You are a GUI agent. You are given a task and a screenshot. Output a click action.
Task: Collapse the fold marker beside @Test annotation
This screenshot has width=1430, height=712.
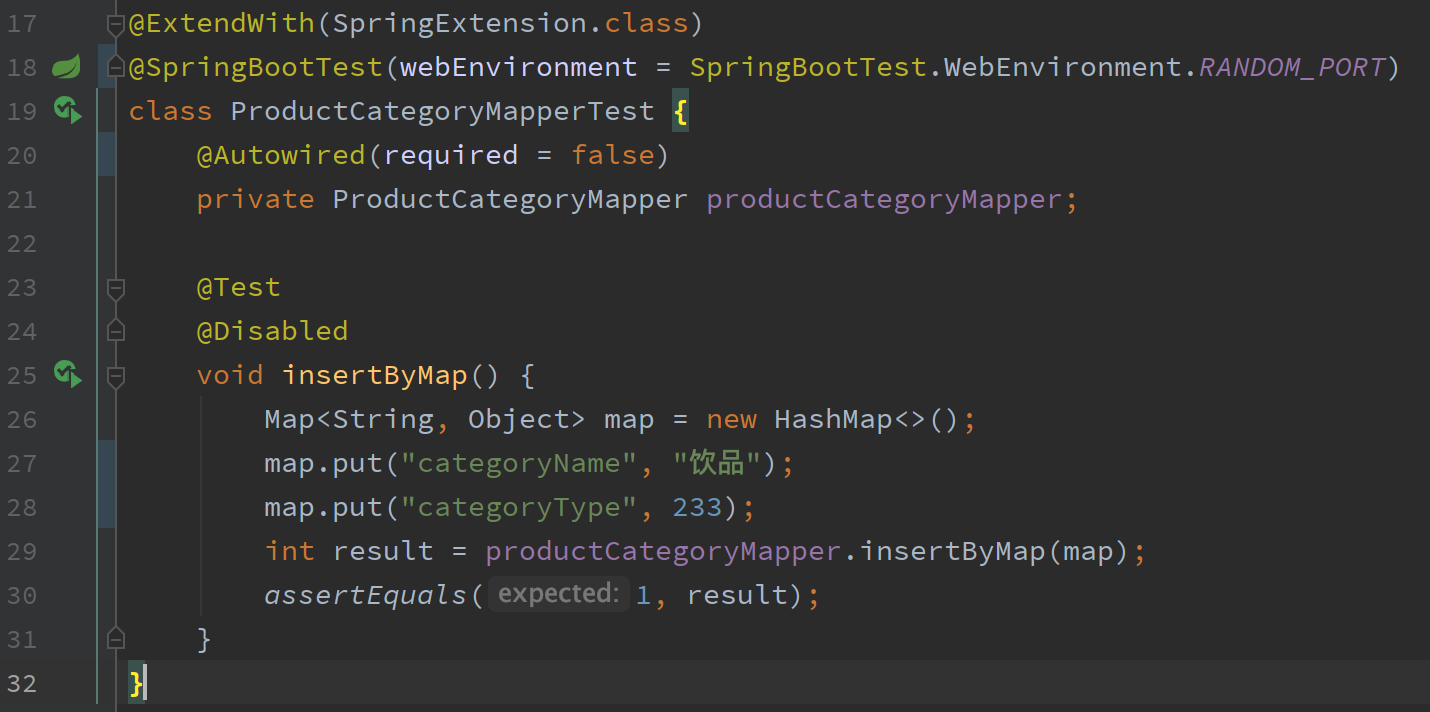coord(116,288)
